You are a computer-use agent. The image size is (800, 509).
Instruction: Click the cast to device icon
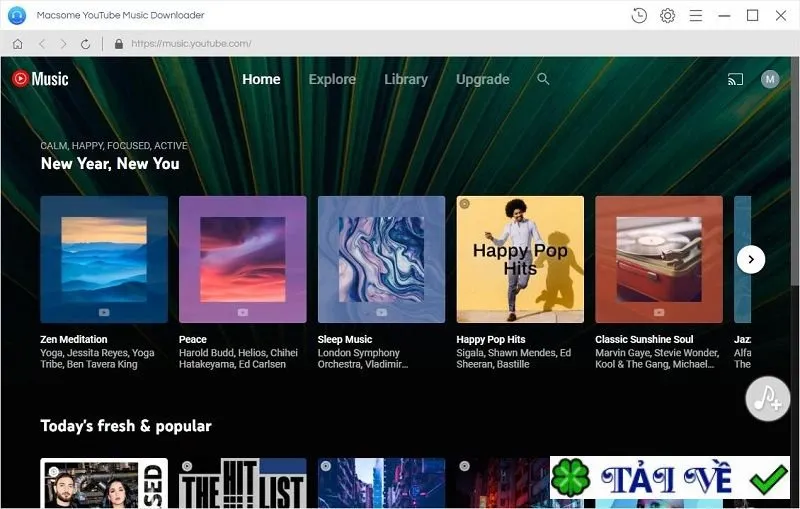pos(735,79)
